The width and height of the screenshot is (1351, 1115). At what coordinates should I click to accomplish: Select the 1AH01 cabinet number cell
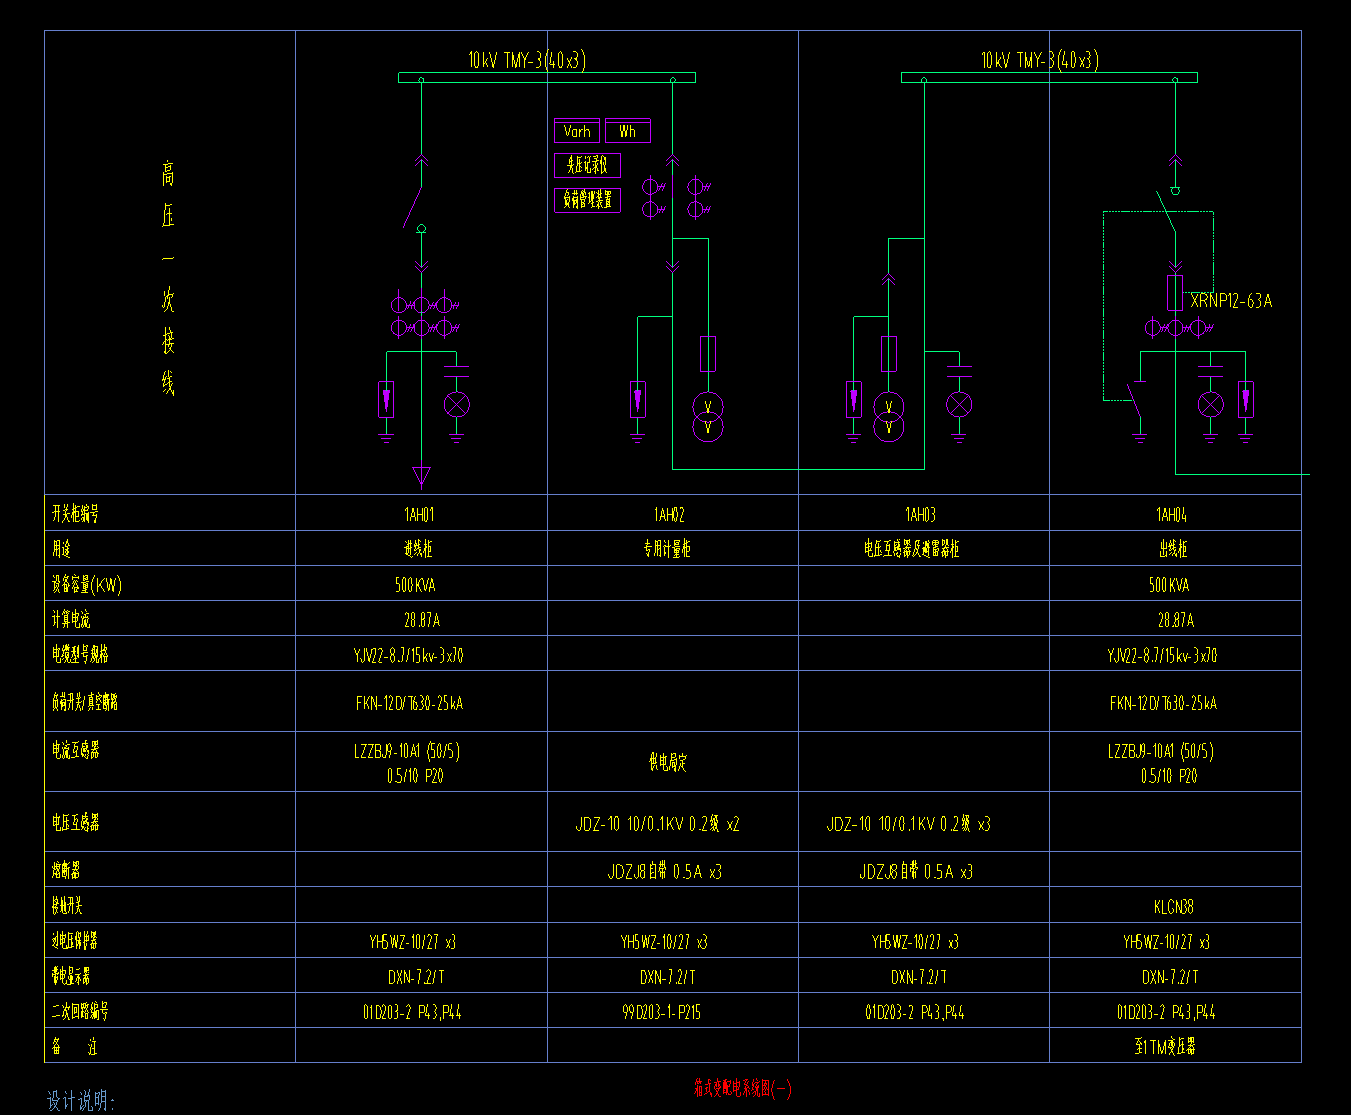[x=419, y=515]
